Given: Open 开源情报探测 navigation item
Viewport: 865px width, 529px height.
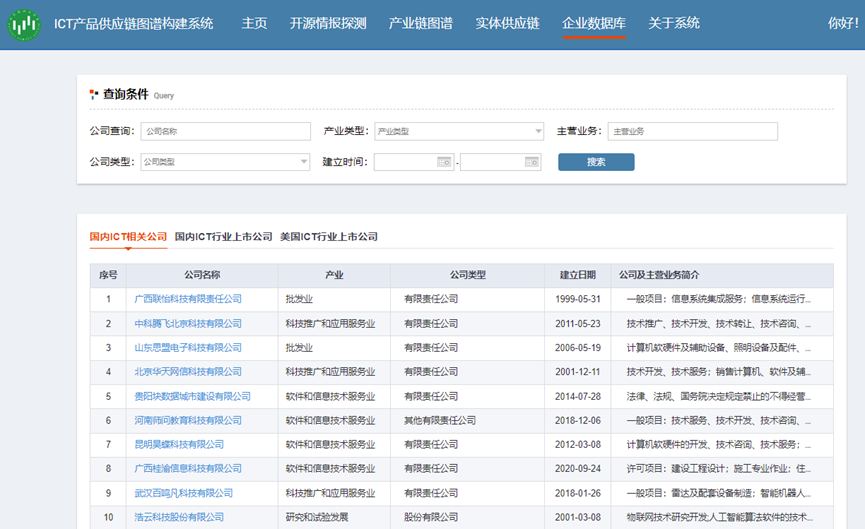Looking at the screenshot, I should 328,23.
